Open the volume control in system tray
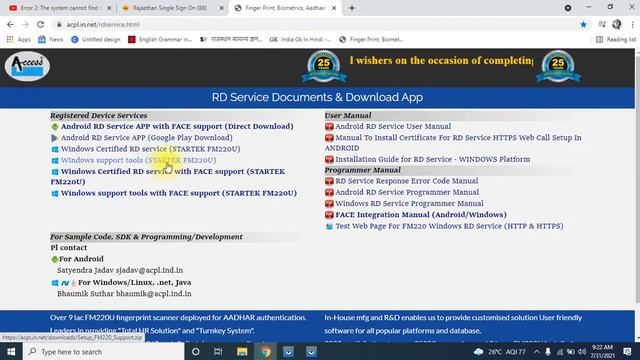 pyautogui.click(x=582, y=351)
